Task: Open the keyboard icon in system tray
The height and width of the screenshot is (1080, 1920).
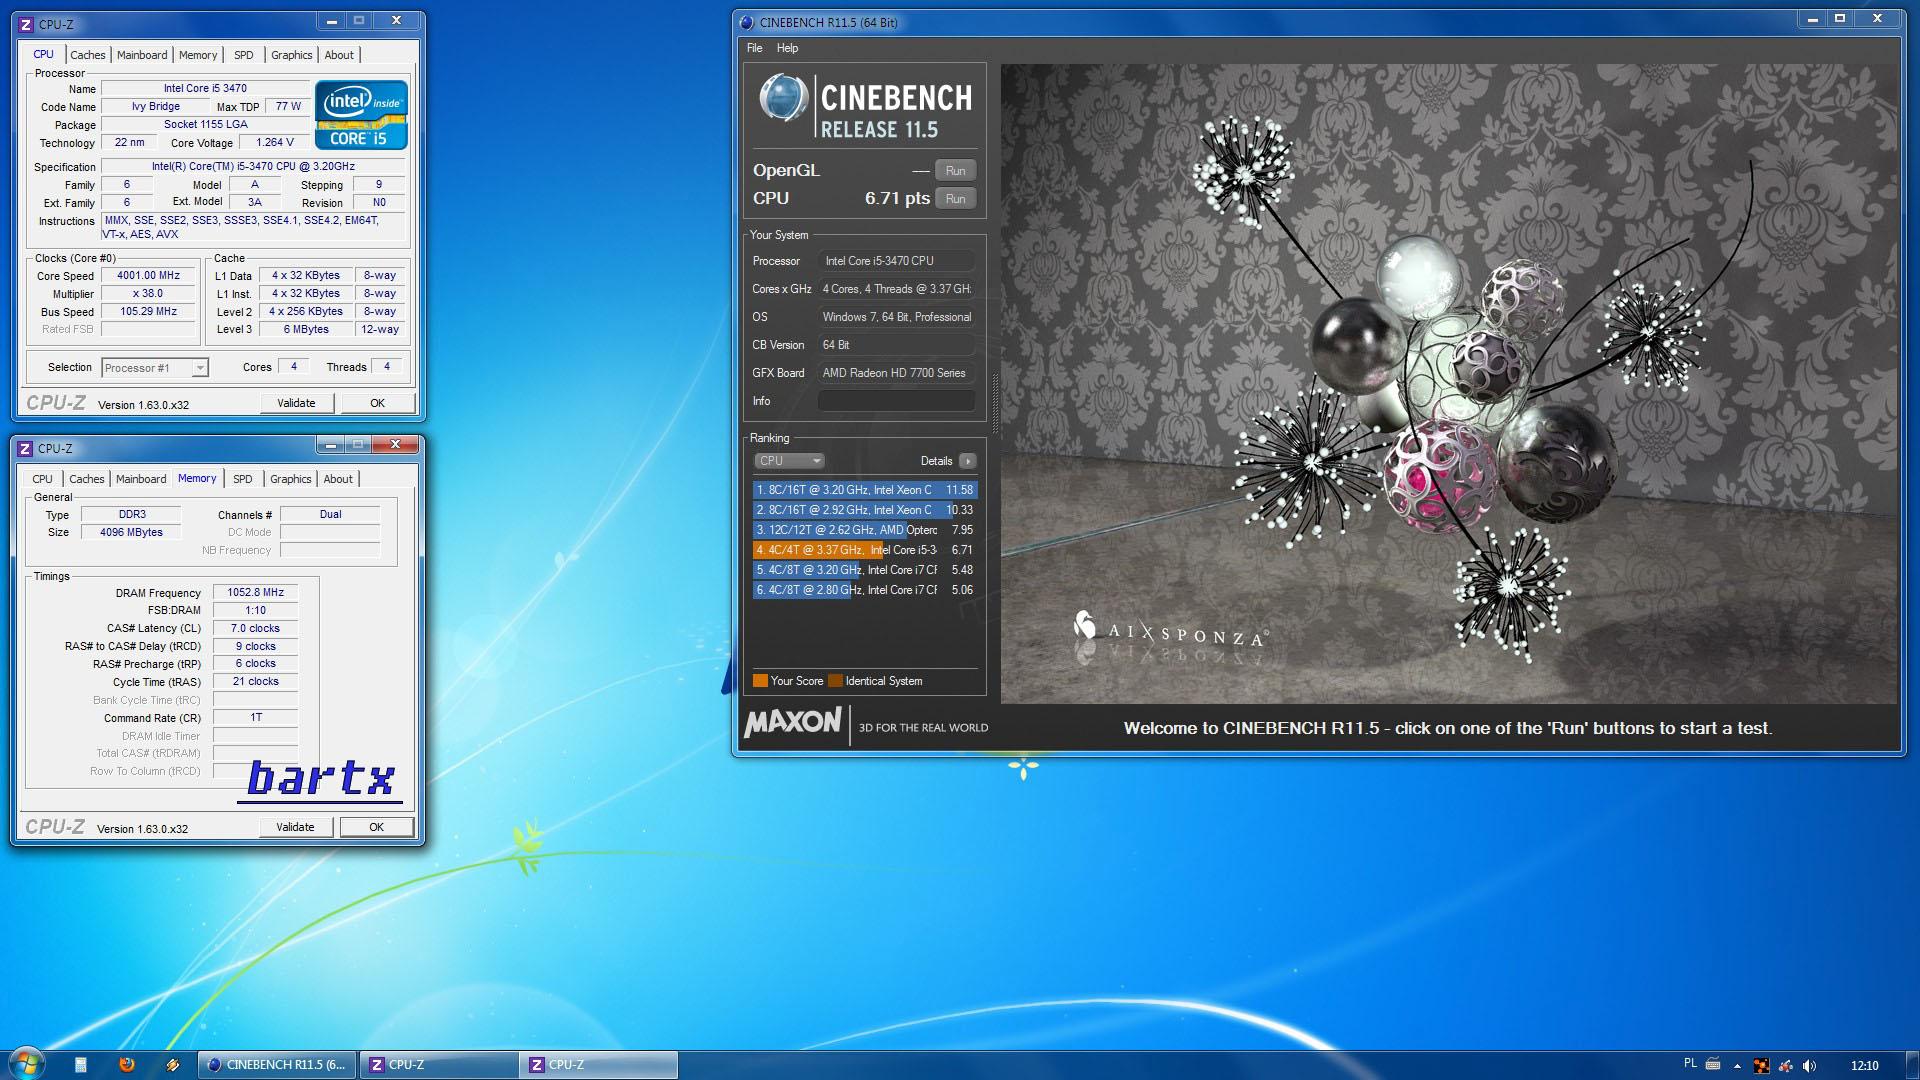Action: (x=1713, y=1065)
